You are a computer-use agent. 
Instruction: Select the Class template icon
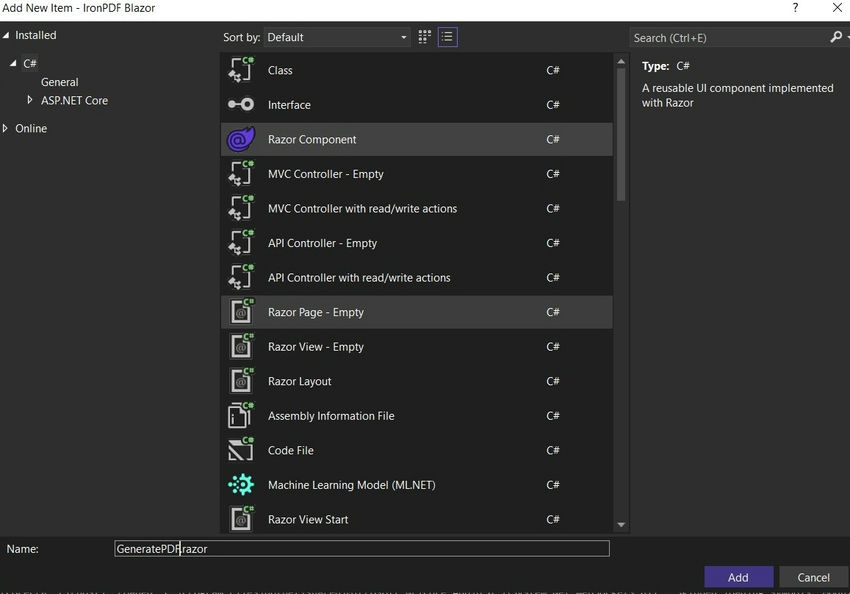pos(241,70)
